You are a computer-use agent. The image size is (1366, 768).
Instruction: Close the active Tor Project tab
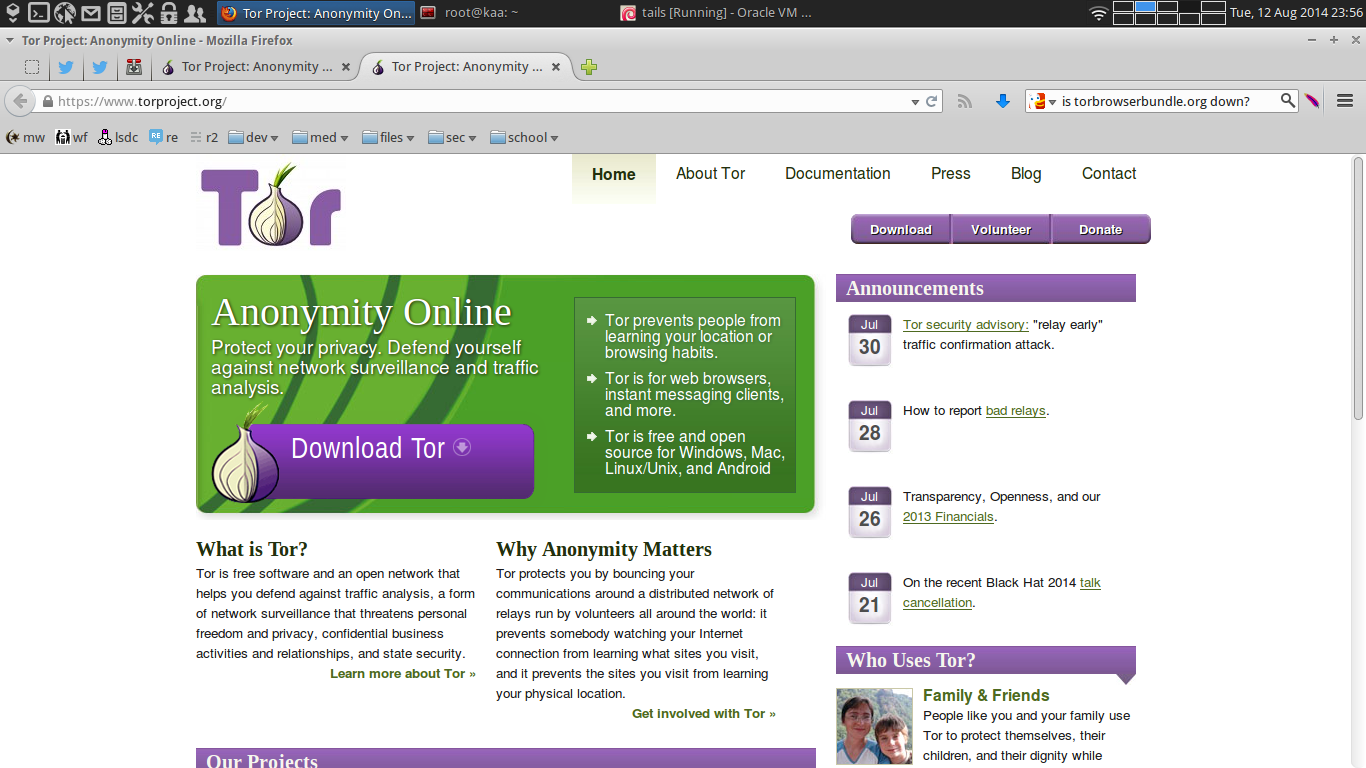[x=556, y=67]
